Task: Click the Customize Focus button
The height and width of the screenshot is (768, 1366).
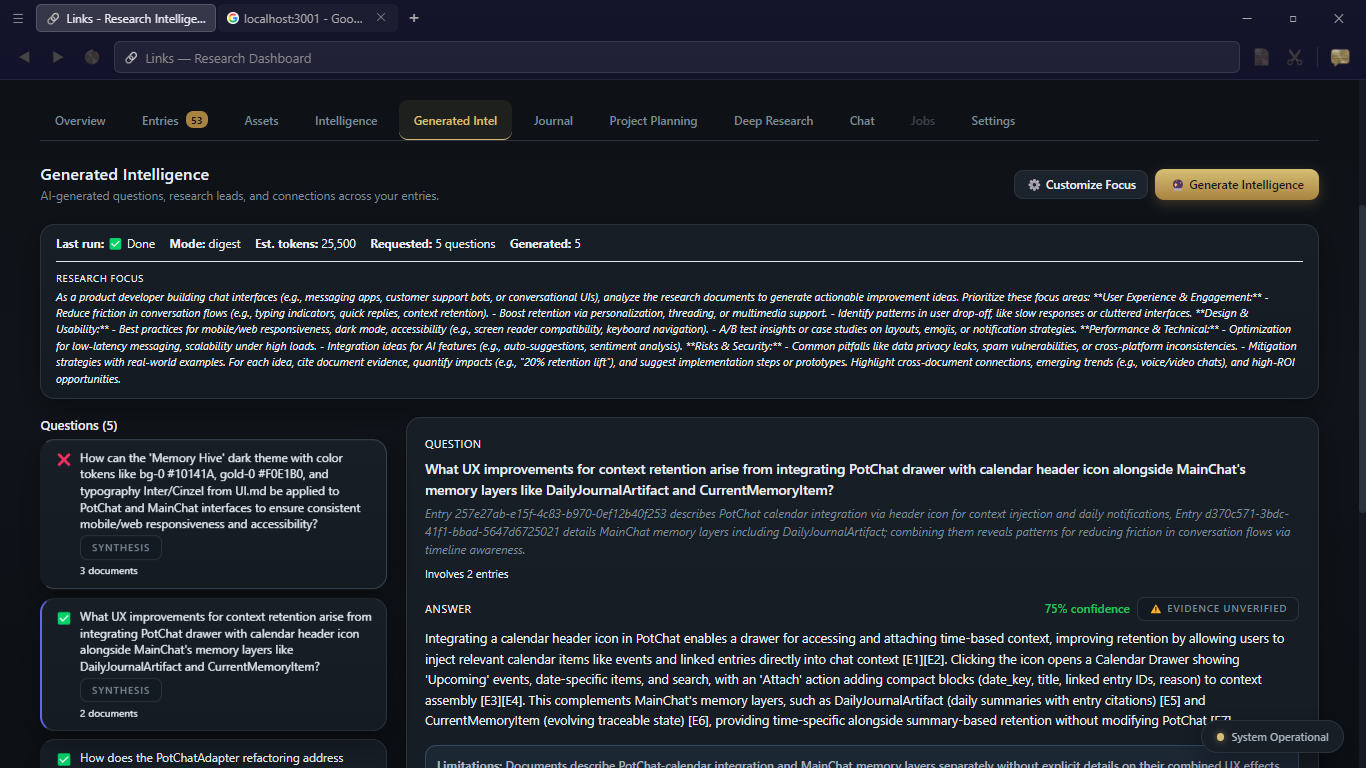Action: pyautogui.click(x=1081, y=185)
